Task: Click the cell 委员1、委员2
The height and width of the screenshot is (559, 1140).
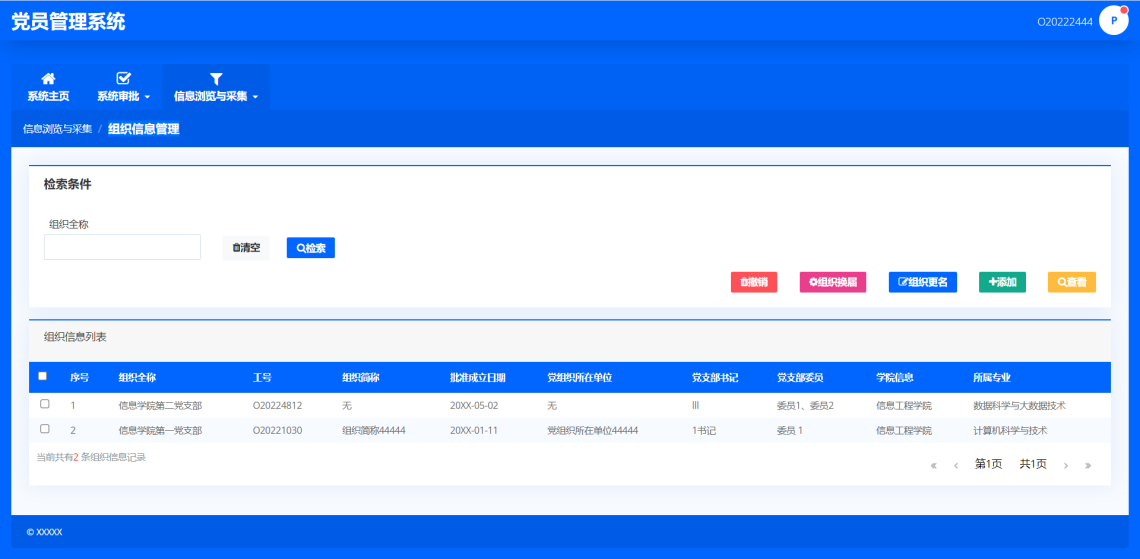Action: pyautogui.click(x=805, y=405)
